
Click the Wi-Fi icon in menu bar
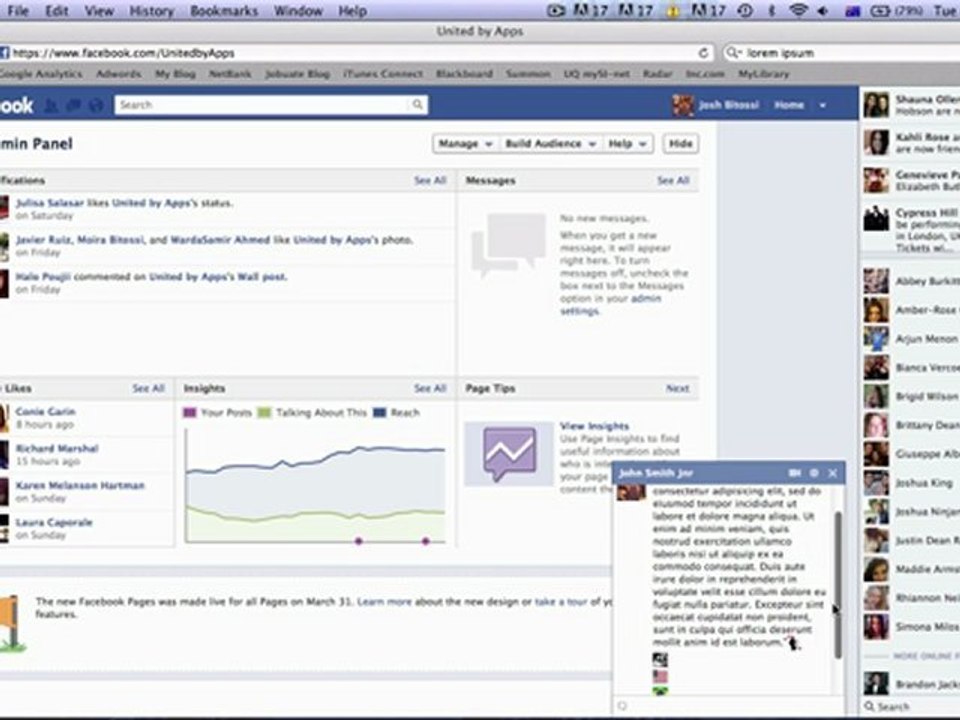click(798, 10)
